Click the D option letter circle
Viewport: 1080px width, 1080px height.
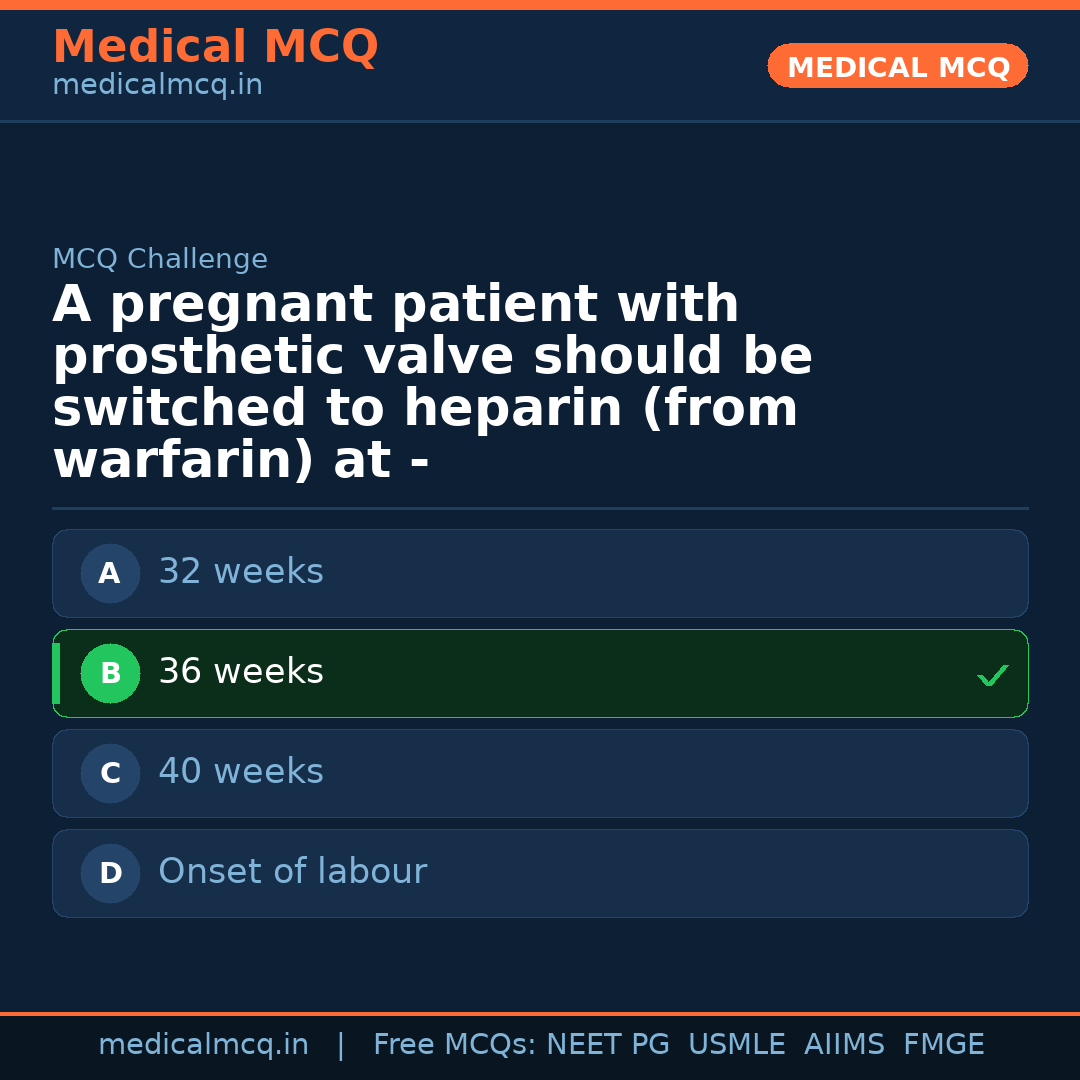coord(110,874)
